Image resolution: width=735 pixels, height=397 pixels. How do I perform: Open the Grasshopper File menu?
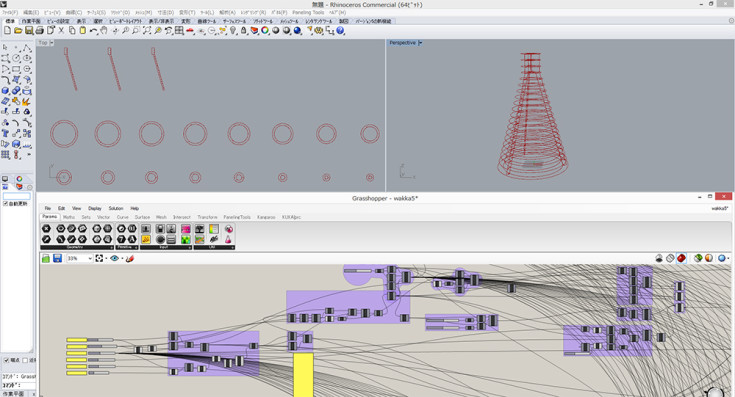coord(48,208)
